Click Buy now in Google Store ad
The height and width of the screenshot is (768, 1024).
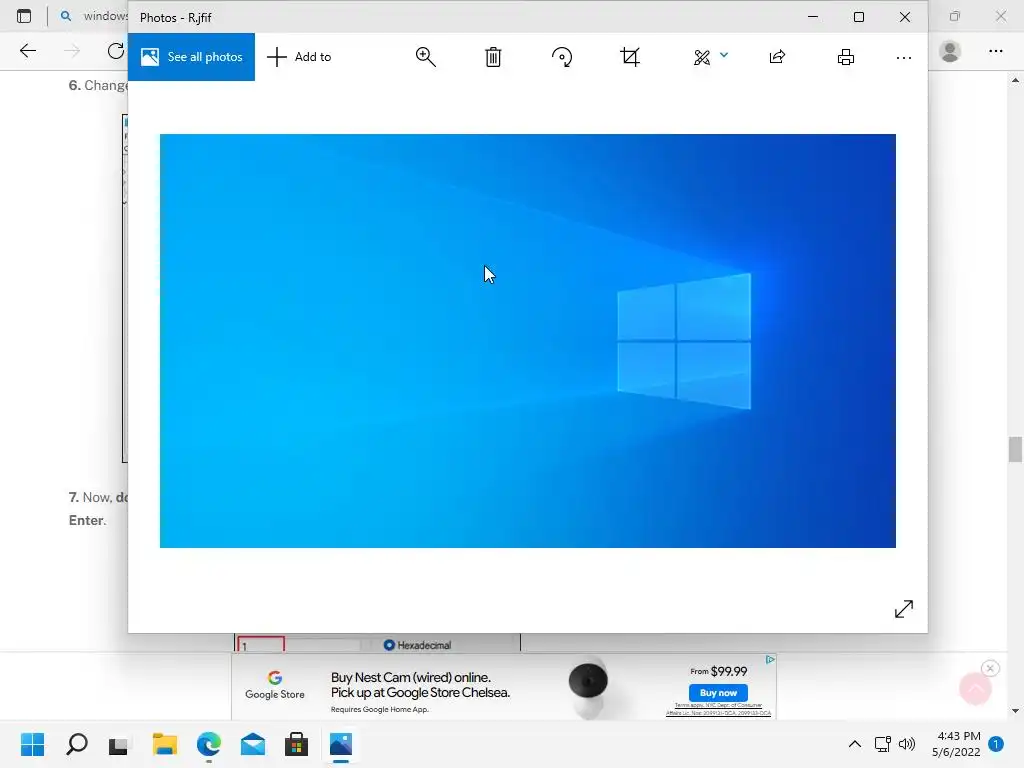coord(718,693)
